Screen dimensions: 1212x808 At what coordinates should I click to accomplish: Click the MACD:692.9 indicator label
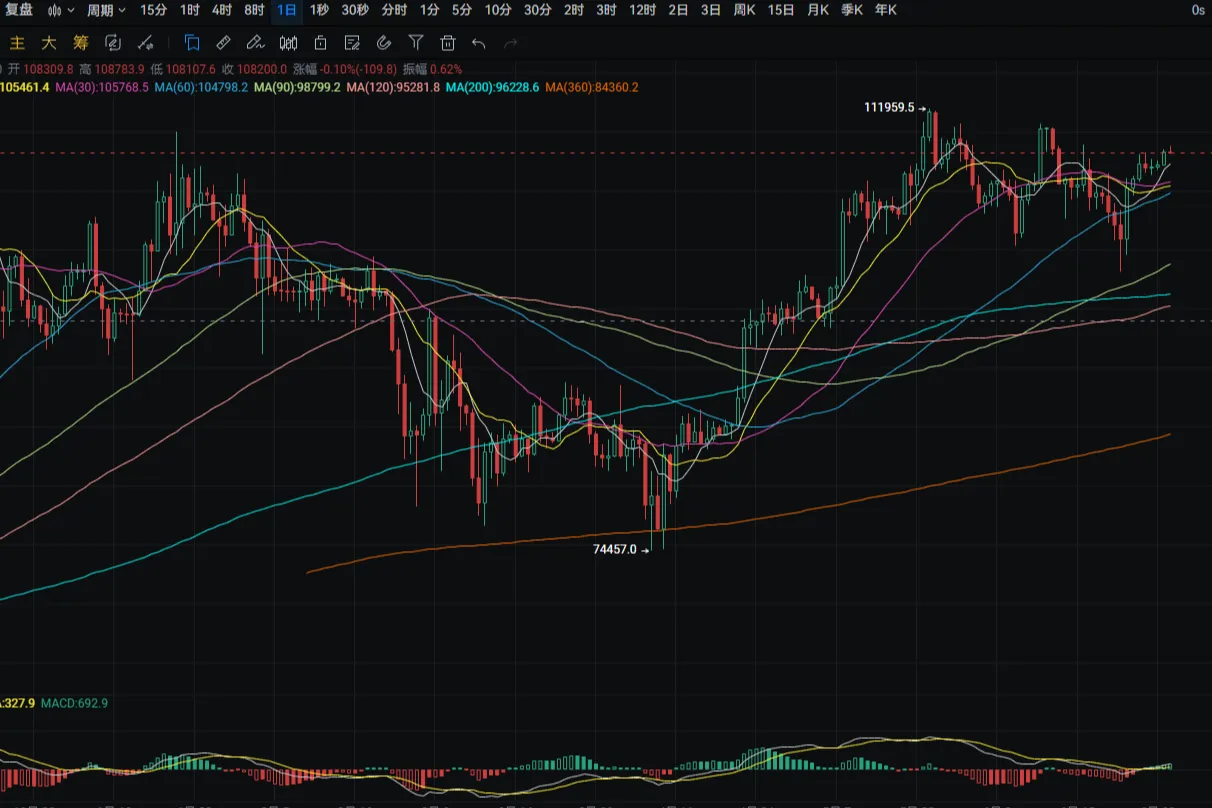click(x=75, y=703)
